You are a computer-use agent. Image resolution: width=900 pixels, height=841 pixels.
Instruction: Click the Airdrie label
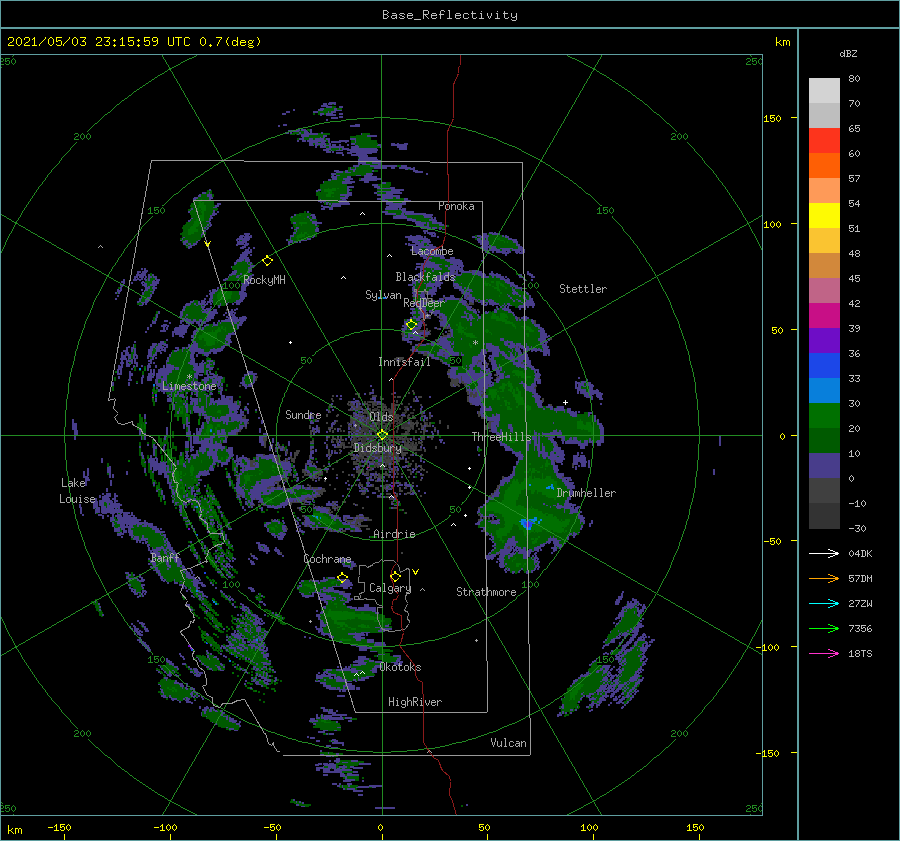(x=394, y=534)
